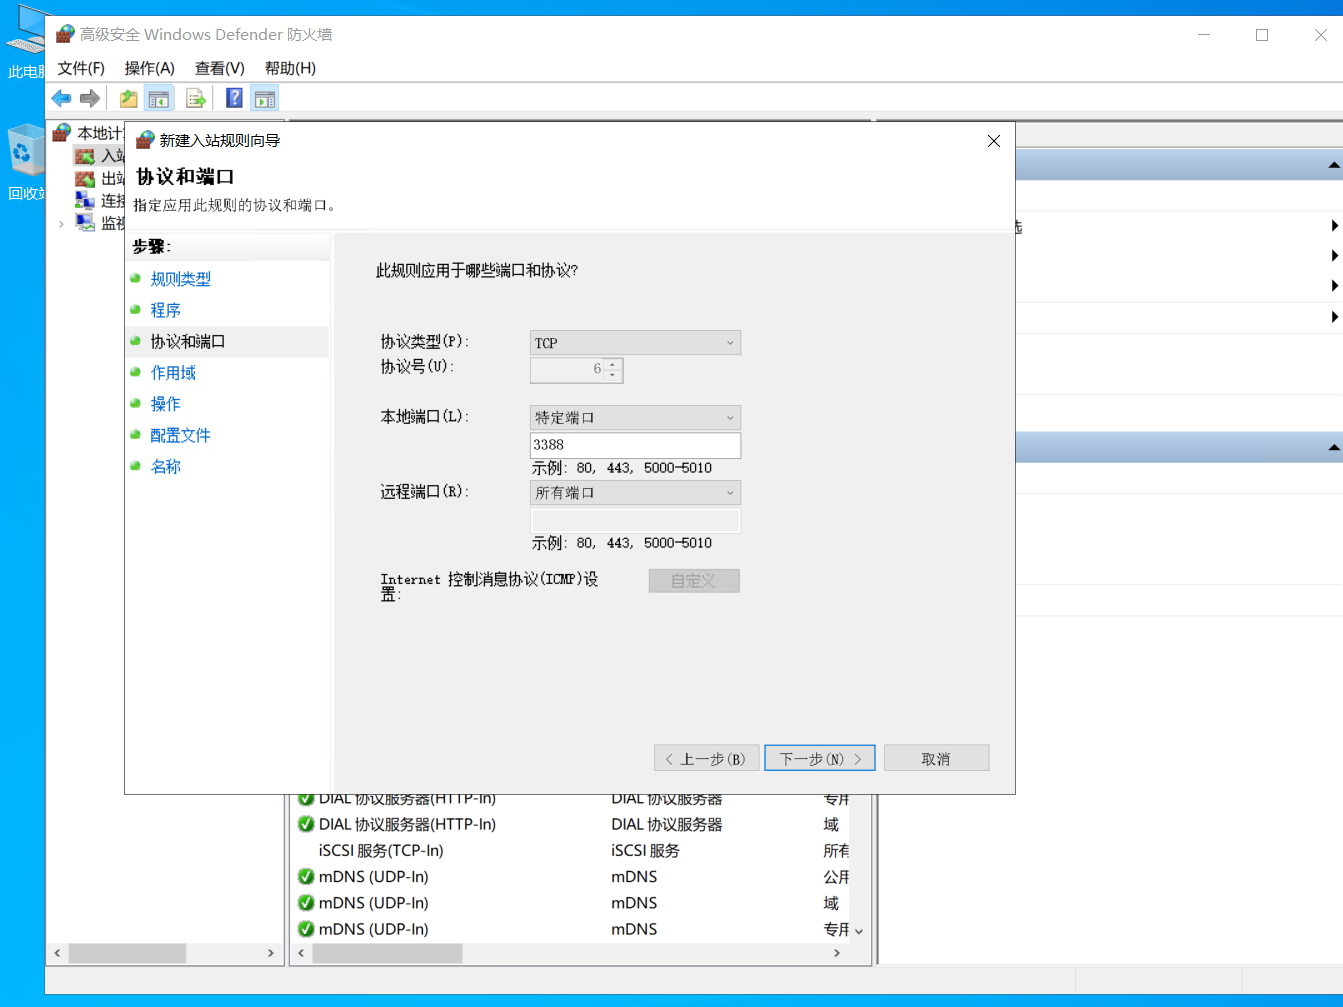This screenshot has width=1343, height=1007.
Task: Click the Up One Level folder icon
Action: tap(128, 98)
